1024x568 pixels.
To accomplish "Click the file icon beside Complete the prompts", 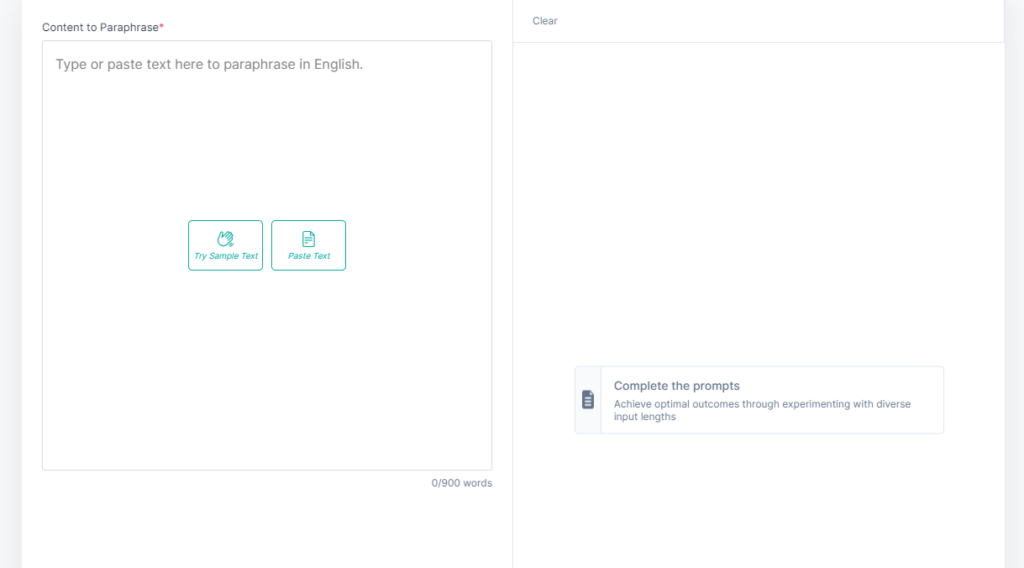I will (x=588, y=400).
